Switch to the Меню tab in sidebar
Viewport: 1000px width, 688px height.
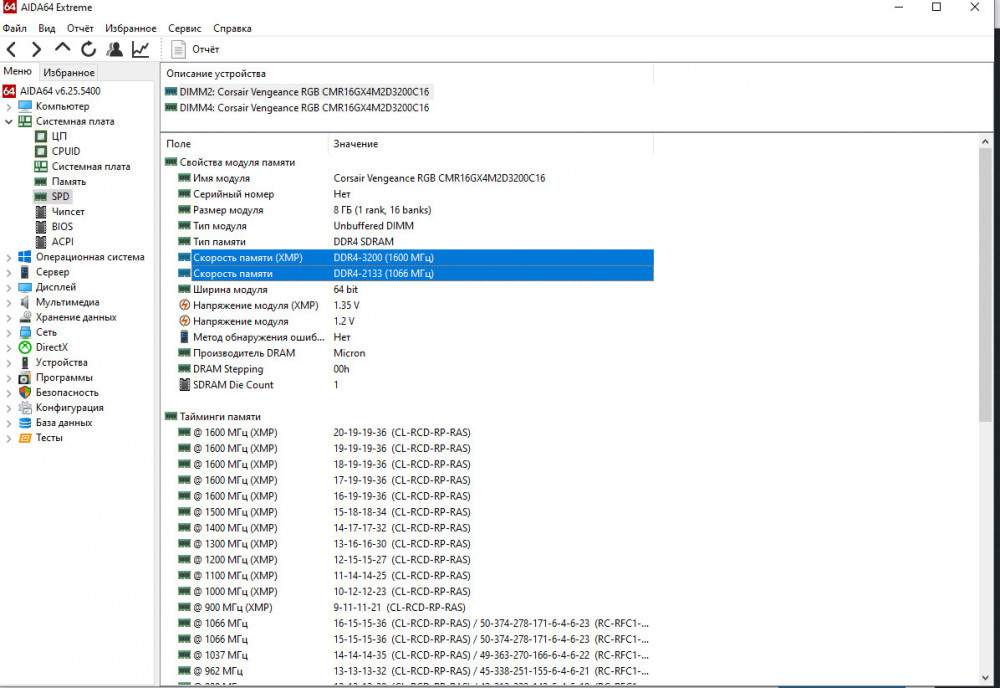[18, 71]
